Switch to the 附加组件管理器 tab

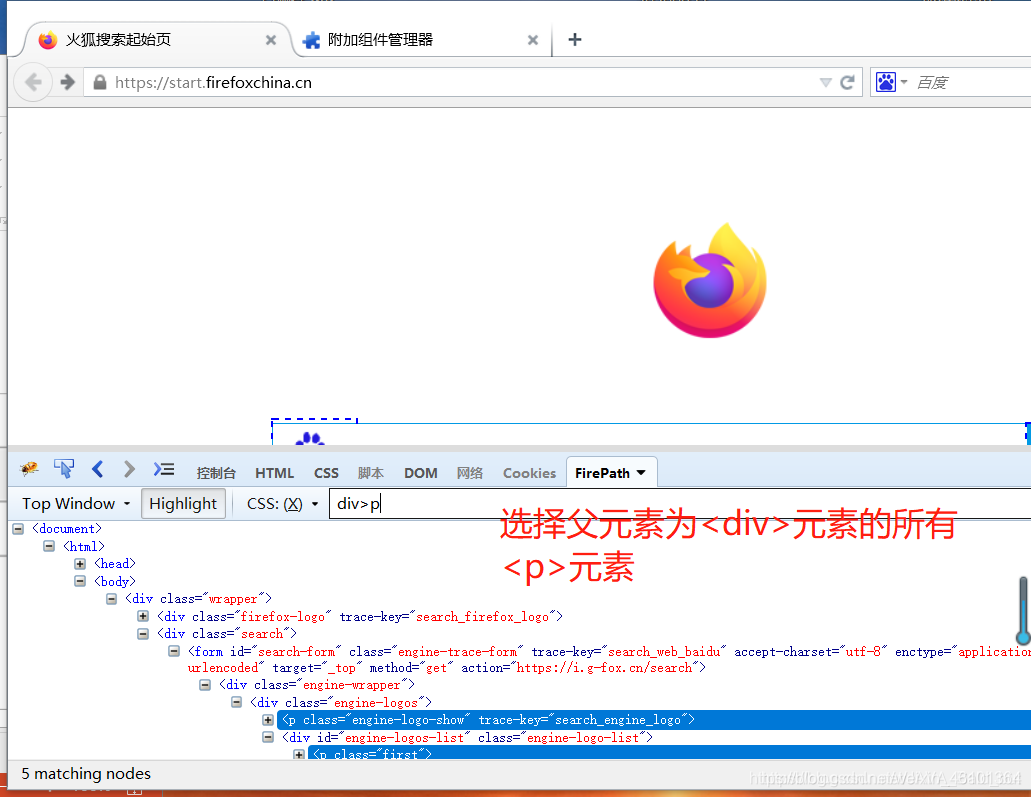click(420, 39)
